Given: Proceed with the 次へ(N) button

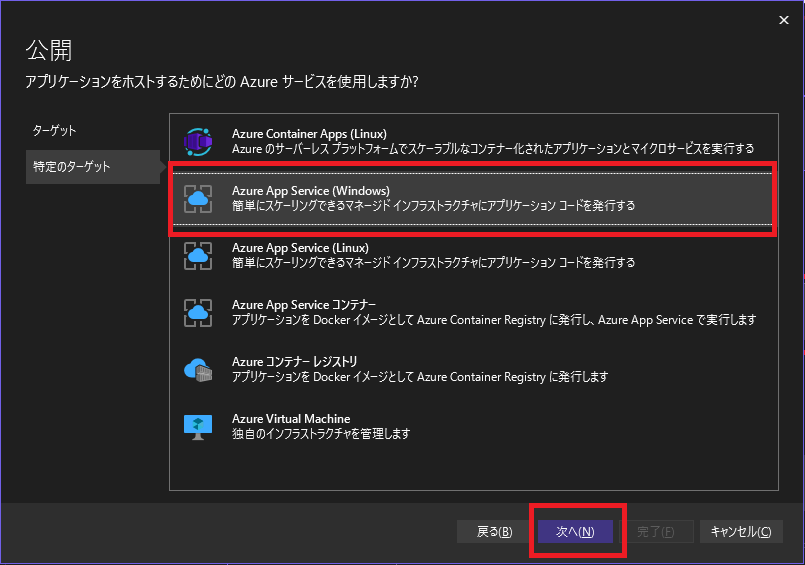Looking at the screenshot, I should (x=575, y=532).
